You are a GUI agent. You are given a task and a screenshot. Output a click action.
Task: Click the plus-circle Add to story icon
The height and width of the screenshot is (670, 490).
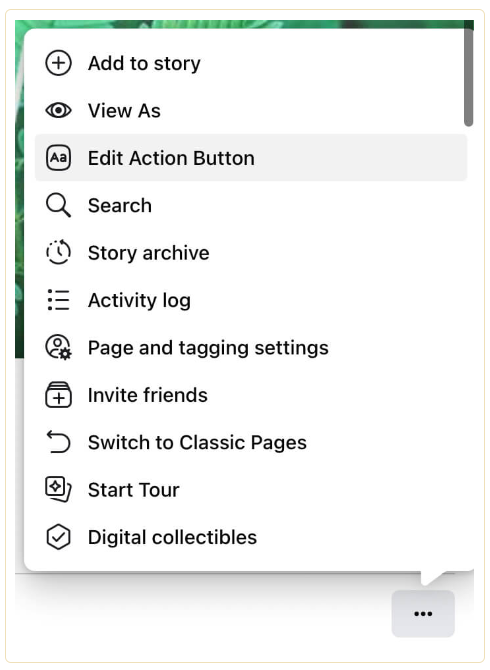click(59, 63)
